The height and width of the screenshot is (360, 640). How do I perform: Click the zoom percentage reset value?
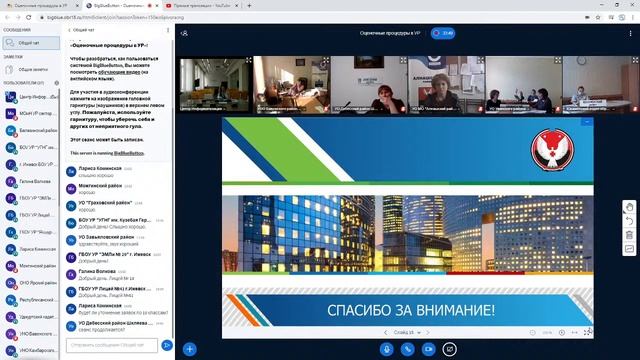[x=547, y=333]
